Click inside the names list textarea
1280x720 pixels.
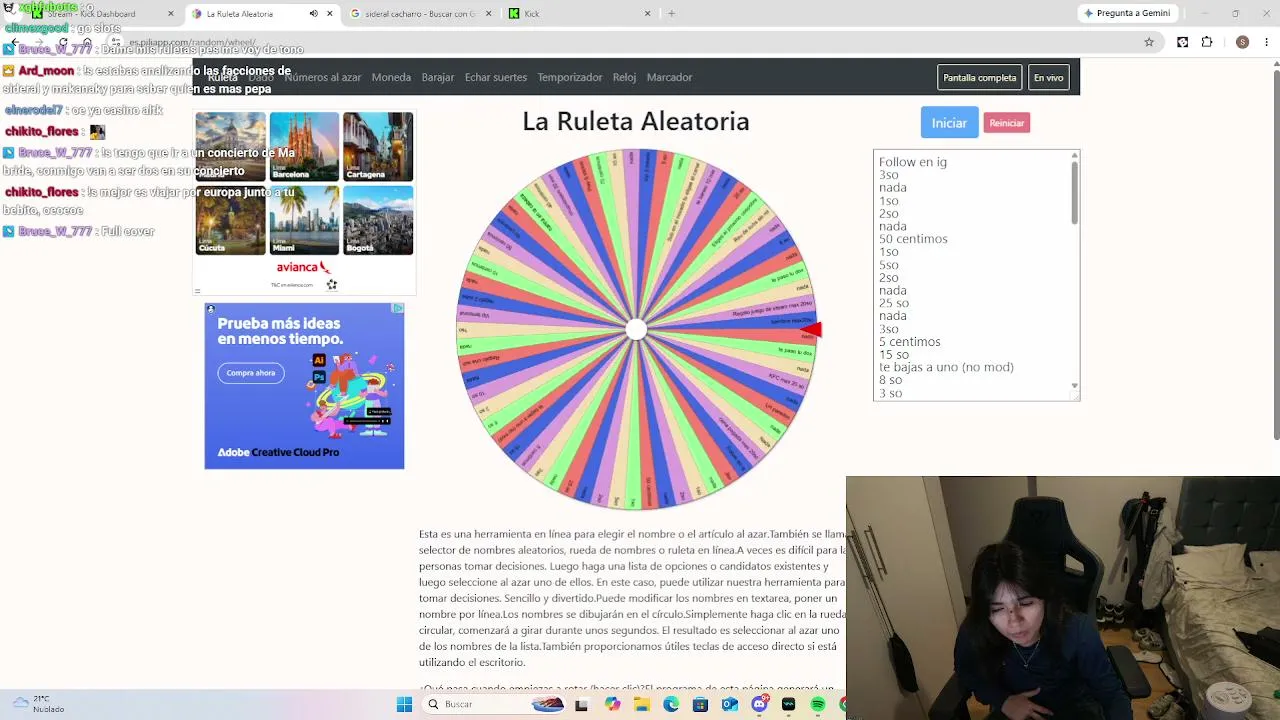(976, 275)
